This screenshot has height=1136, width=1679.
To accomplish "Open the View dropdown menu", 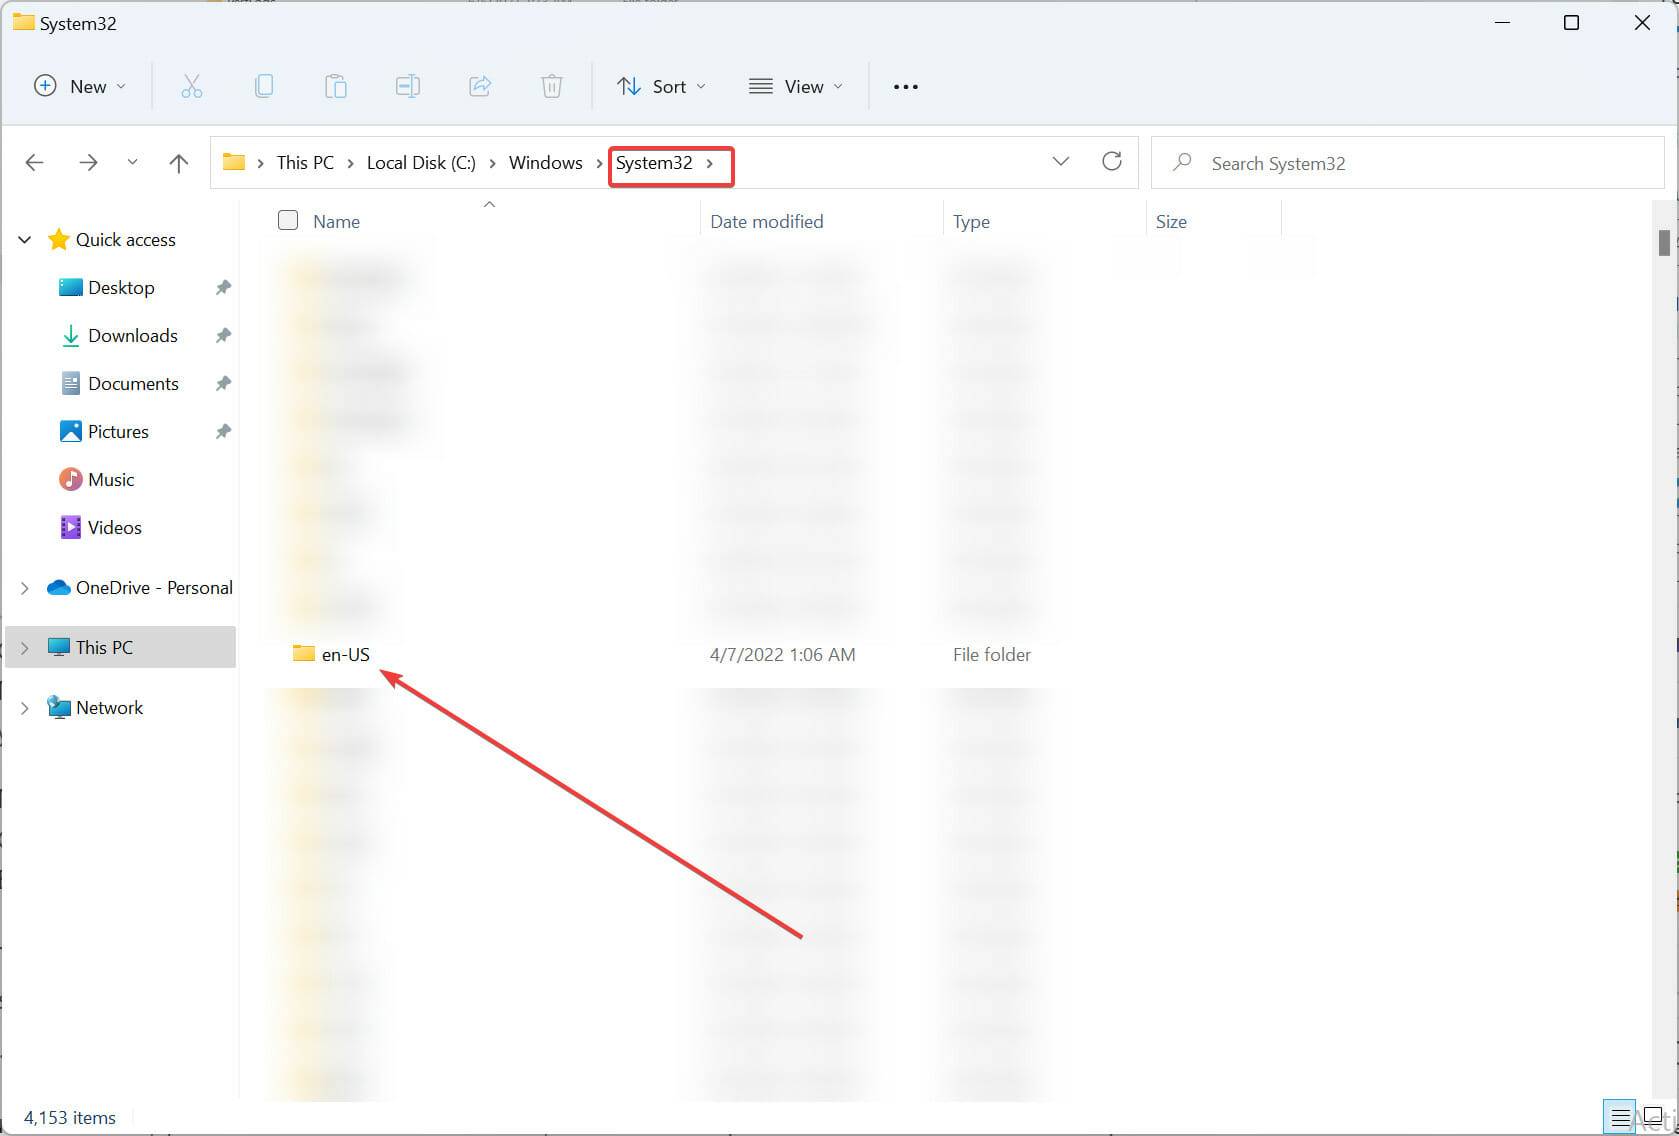I will coord(796,87).
